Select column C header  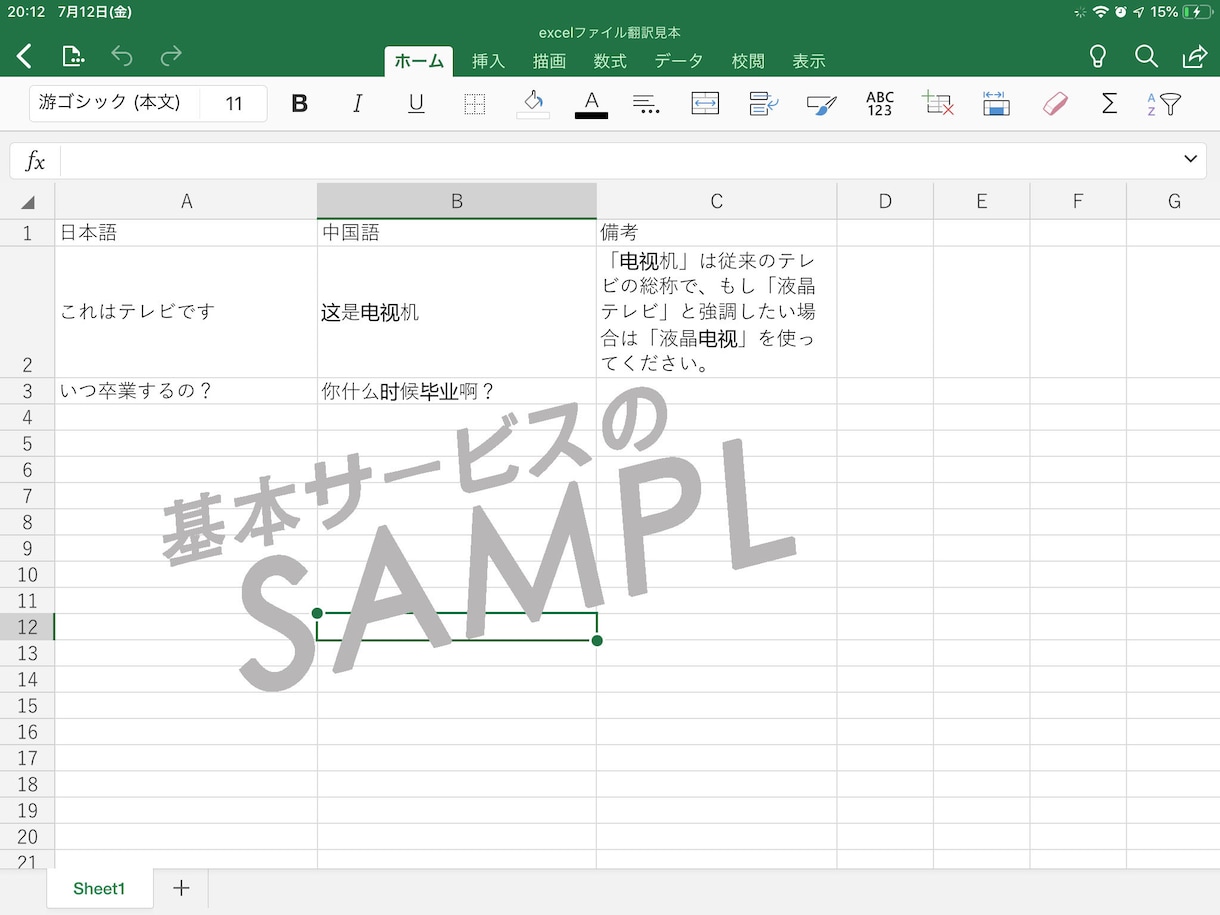(x=717, y=201)
